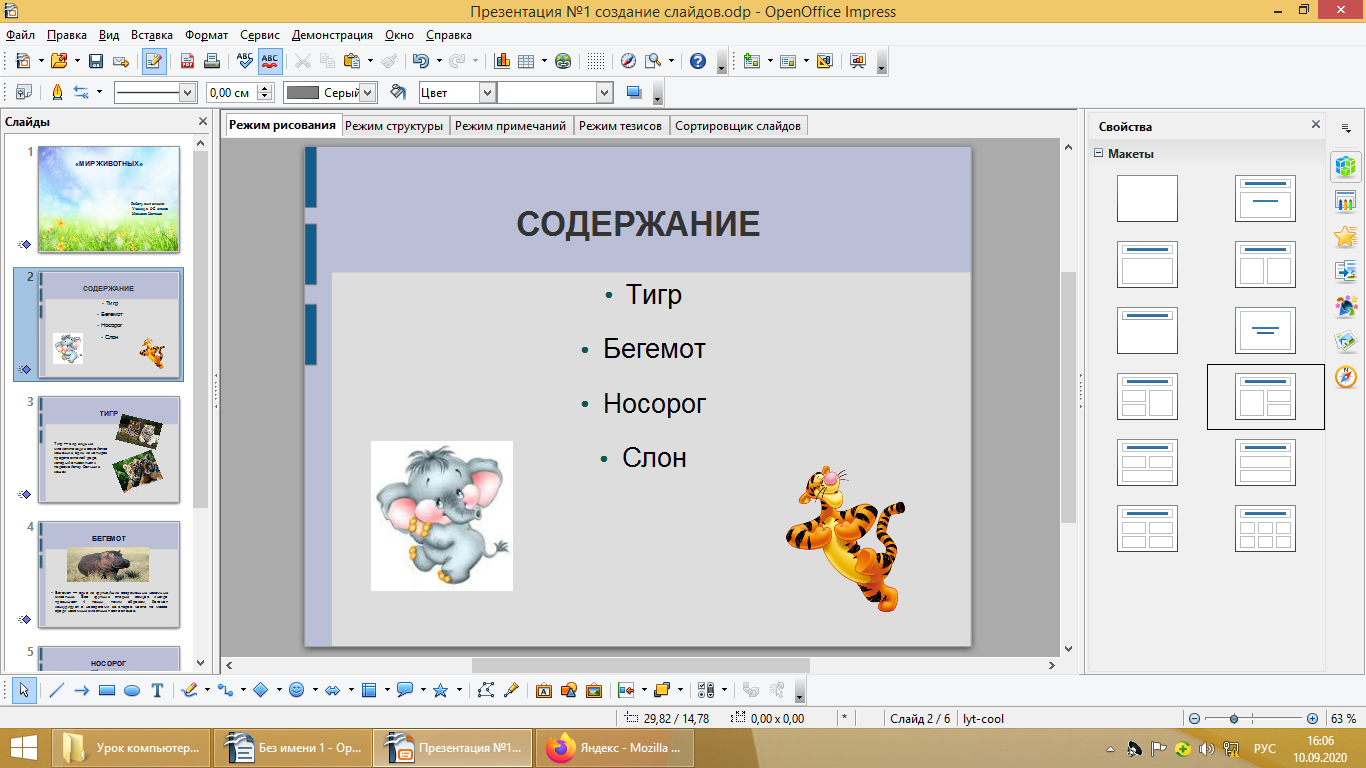Select the Rectangle tool
1366x768 pixels.
[107, 690]
